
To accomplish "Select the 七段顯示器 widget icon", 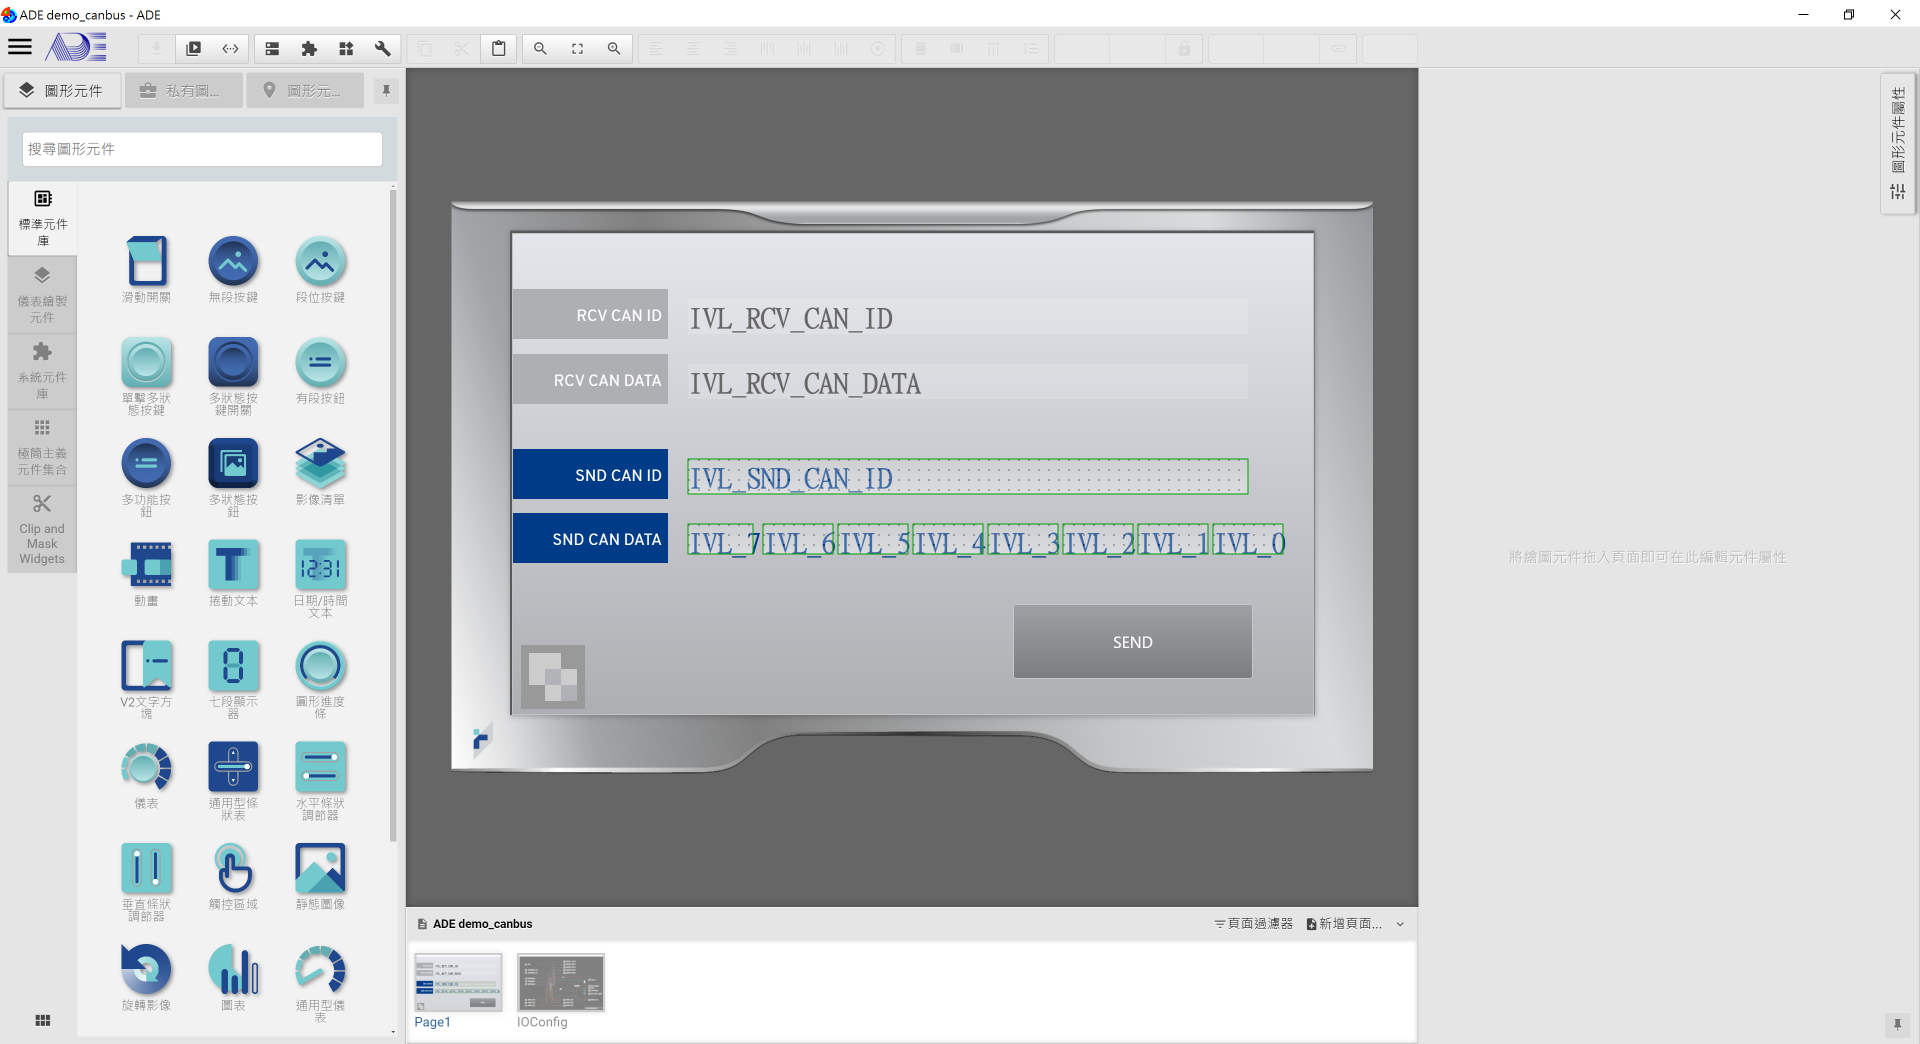I will (x=233, y=667).
